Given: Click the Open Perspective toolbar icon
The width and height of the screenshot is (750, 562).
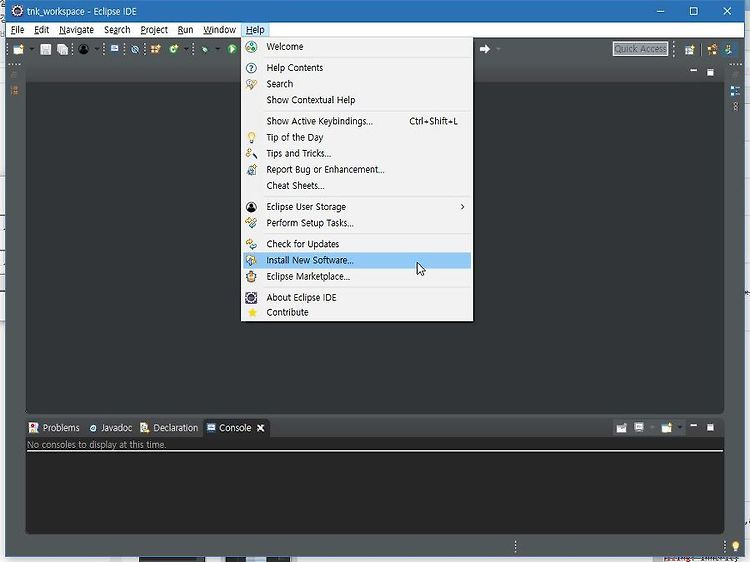Looking at the screenshot, I should pos(689,50).
